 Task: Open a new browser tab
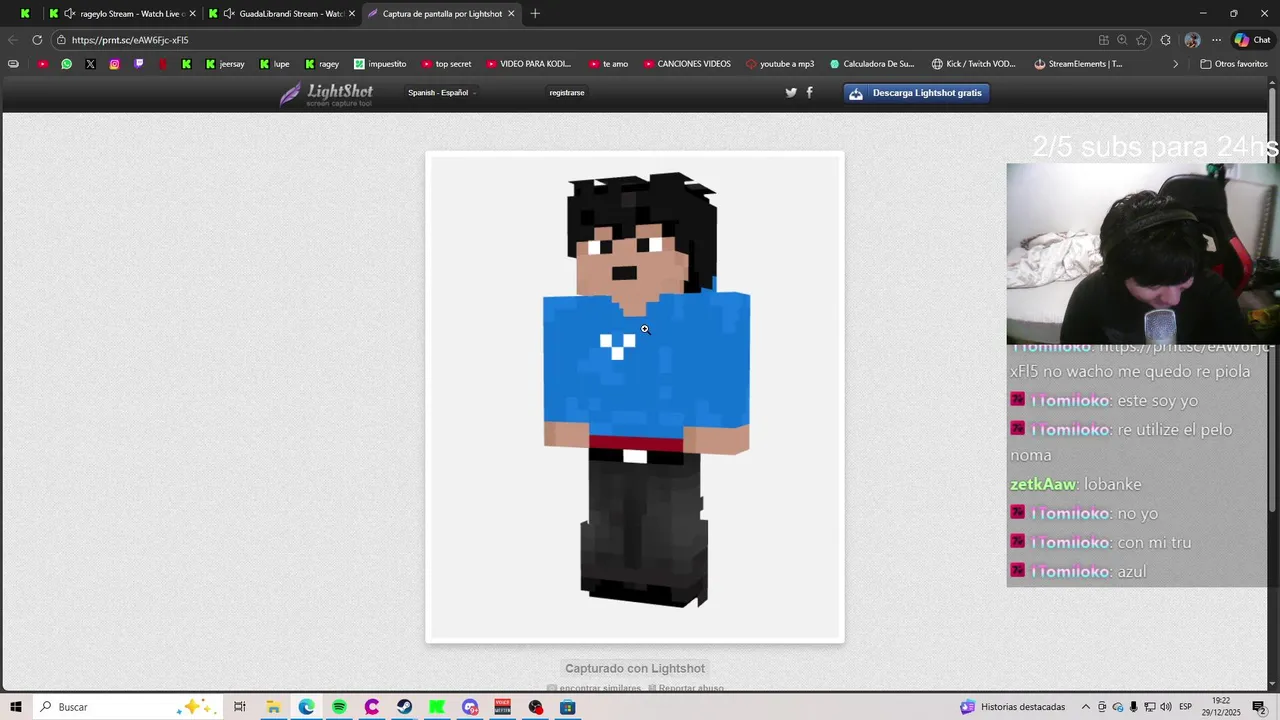(535, 14)
